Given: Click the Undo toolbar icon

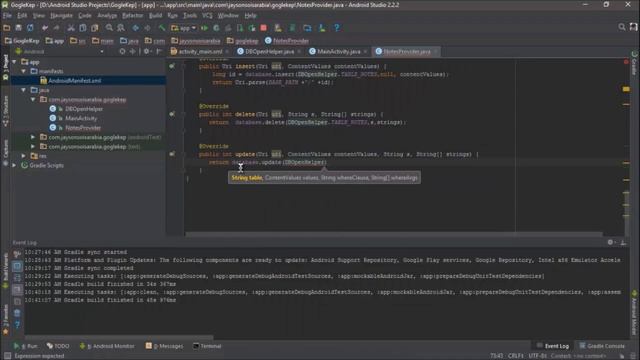Looking at the screenshot, I should (45, 28).
